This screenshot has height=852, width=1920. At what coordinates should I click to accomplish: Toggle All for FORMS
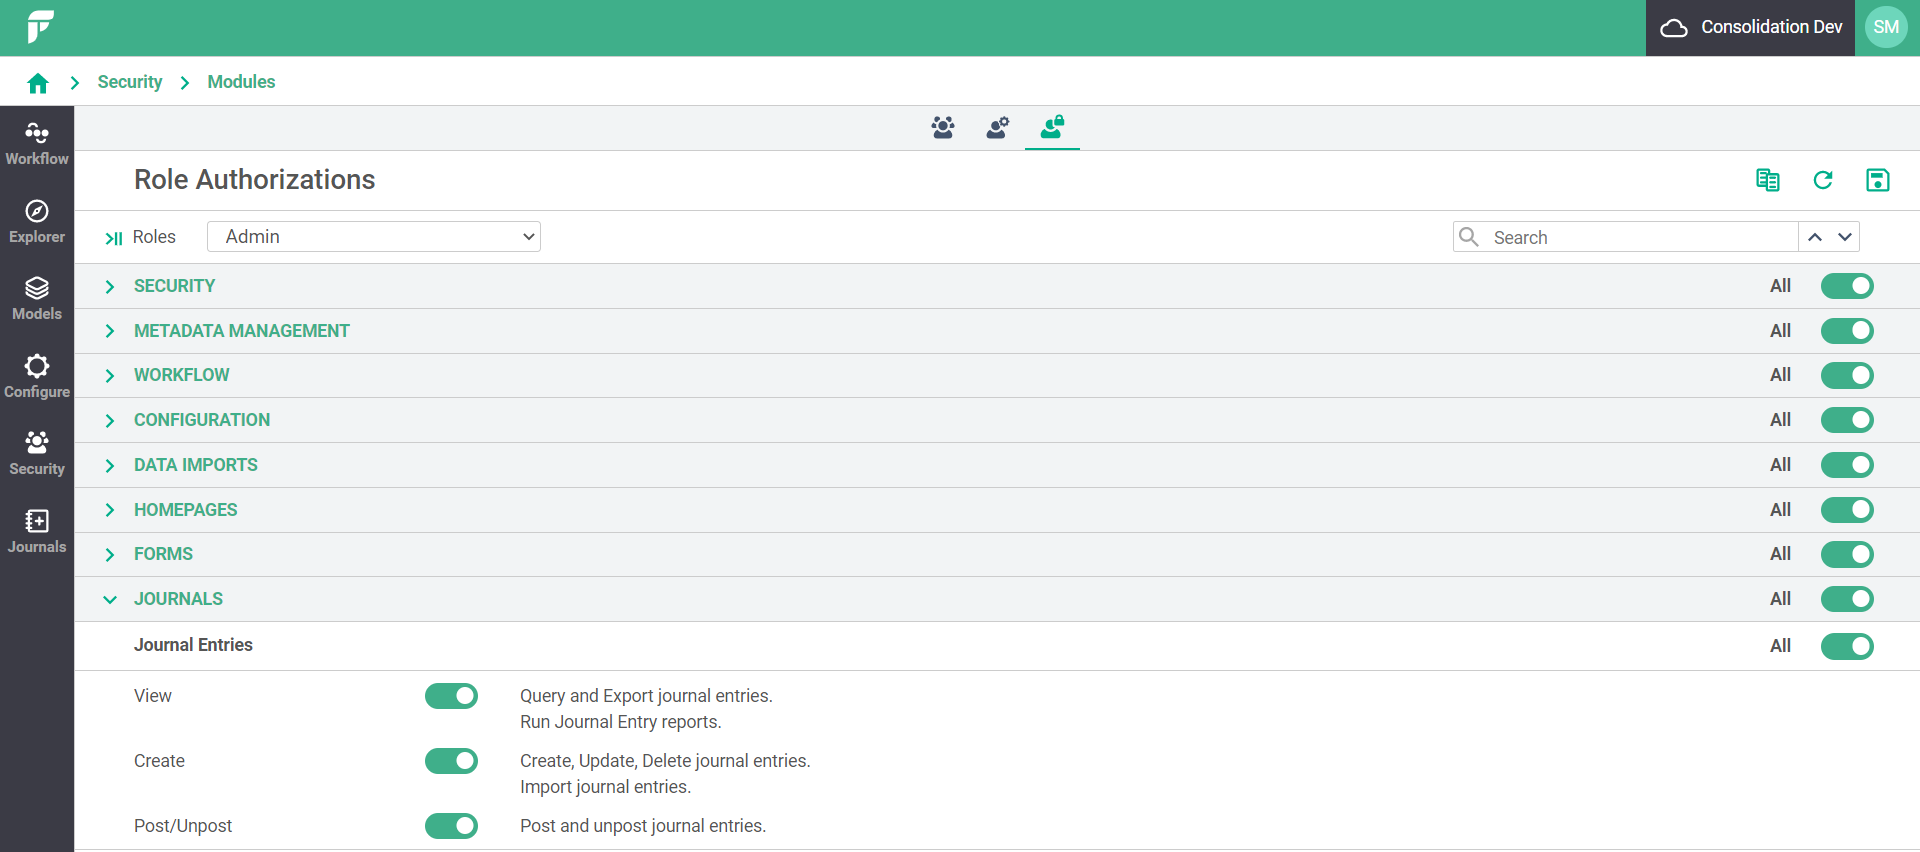click(1847, 554)
